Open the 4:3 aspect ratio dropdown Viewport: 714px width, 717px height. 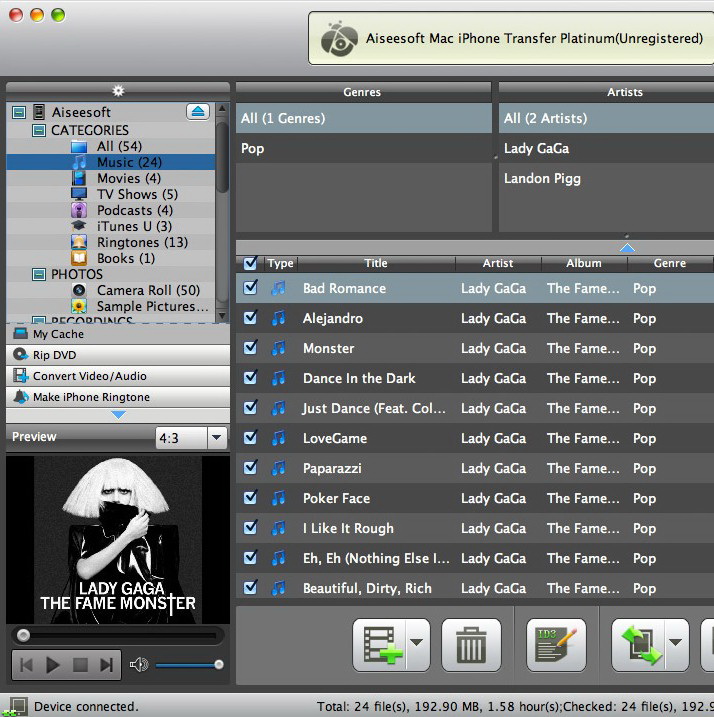[x=217, y=438]
